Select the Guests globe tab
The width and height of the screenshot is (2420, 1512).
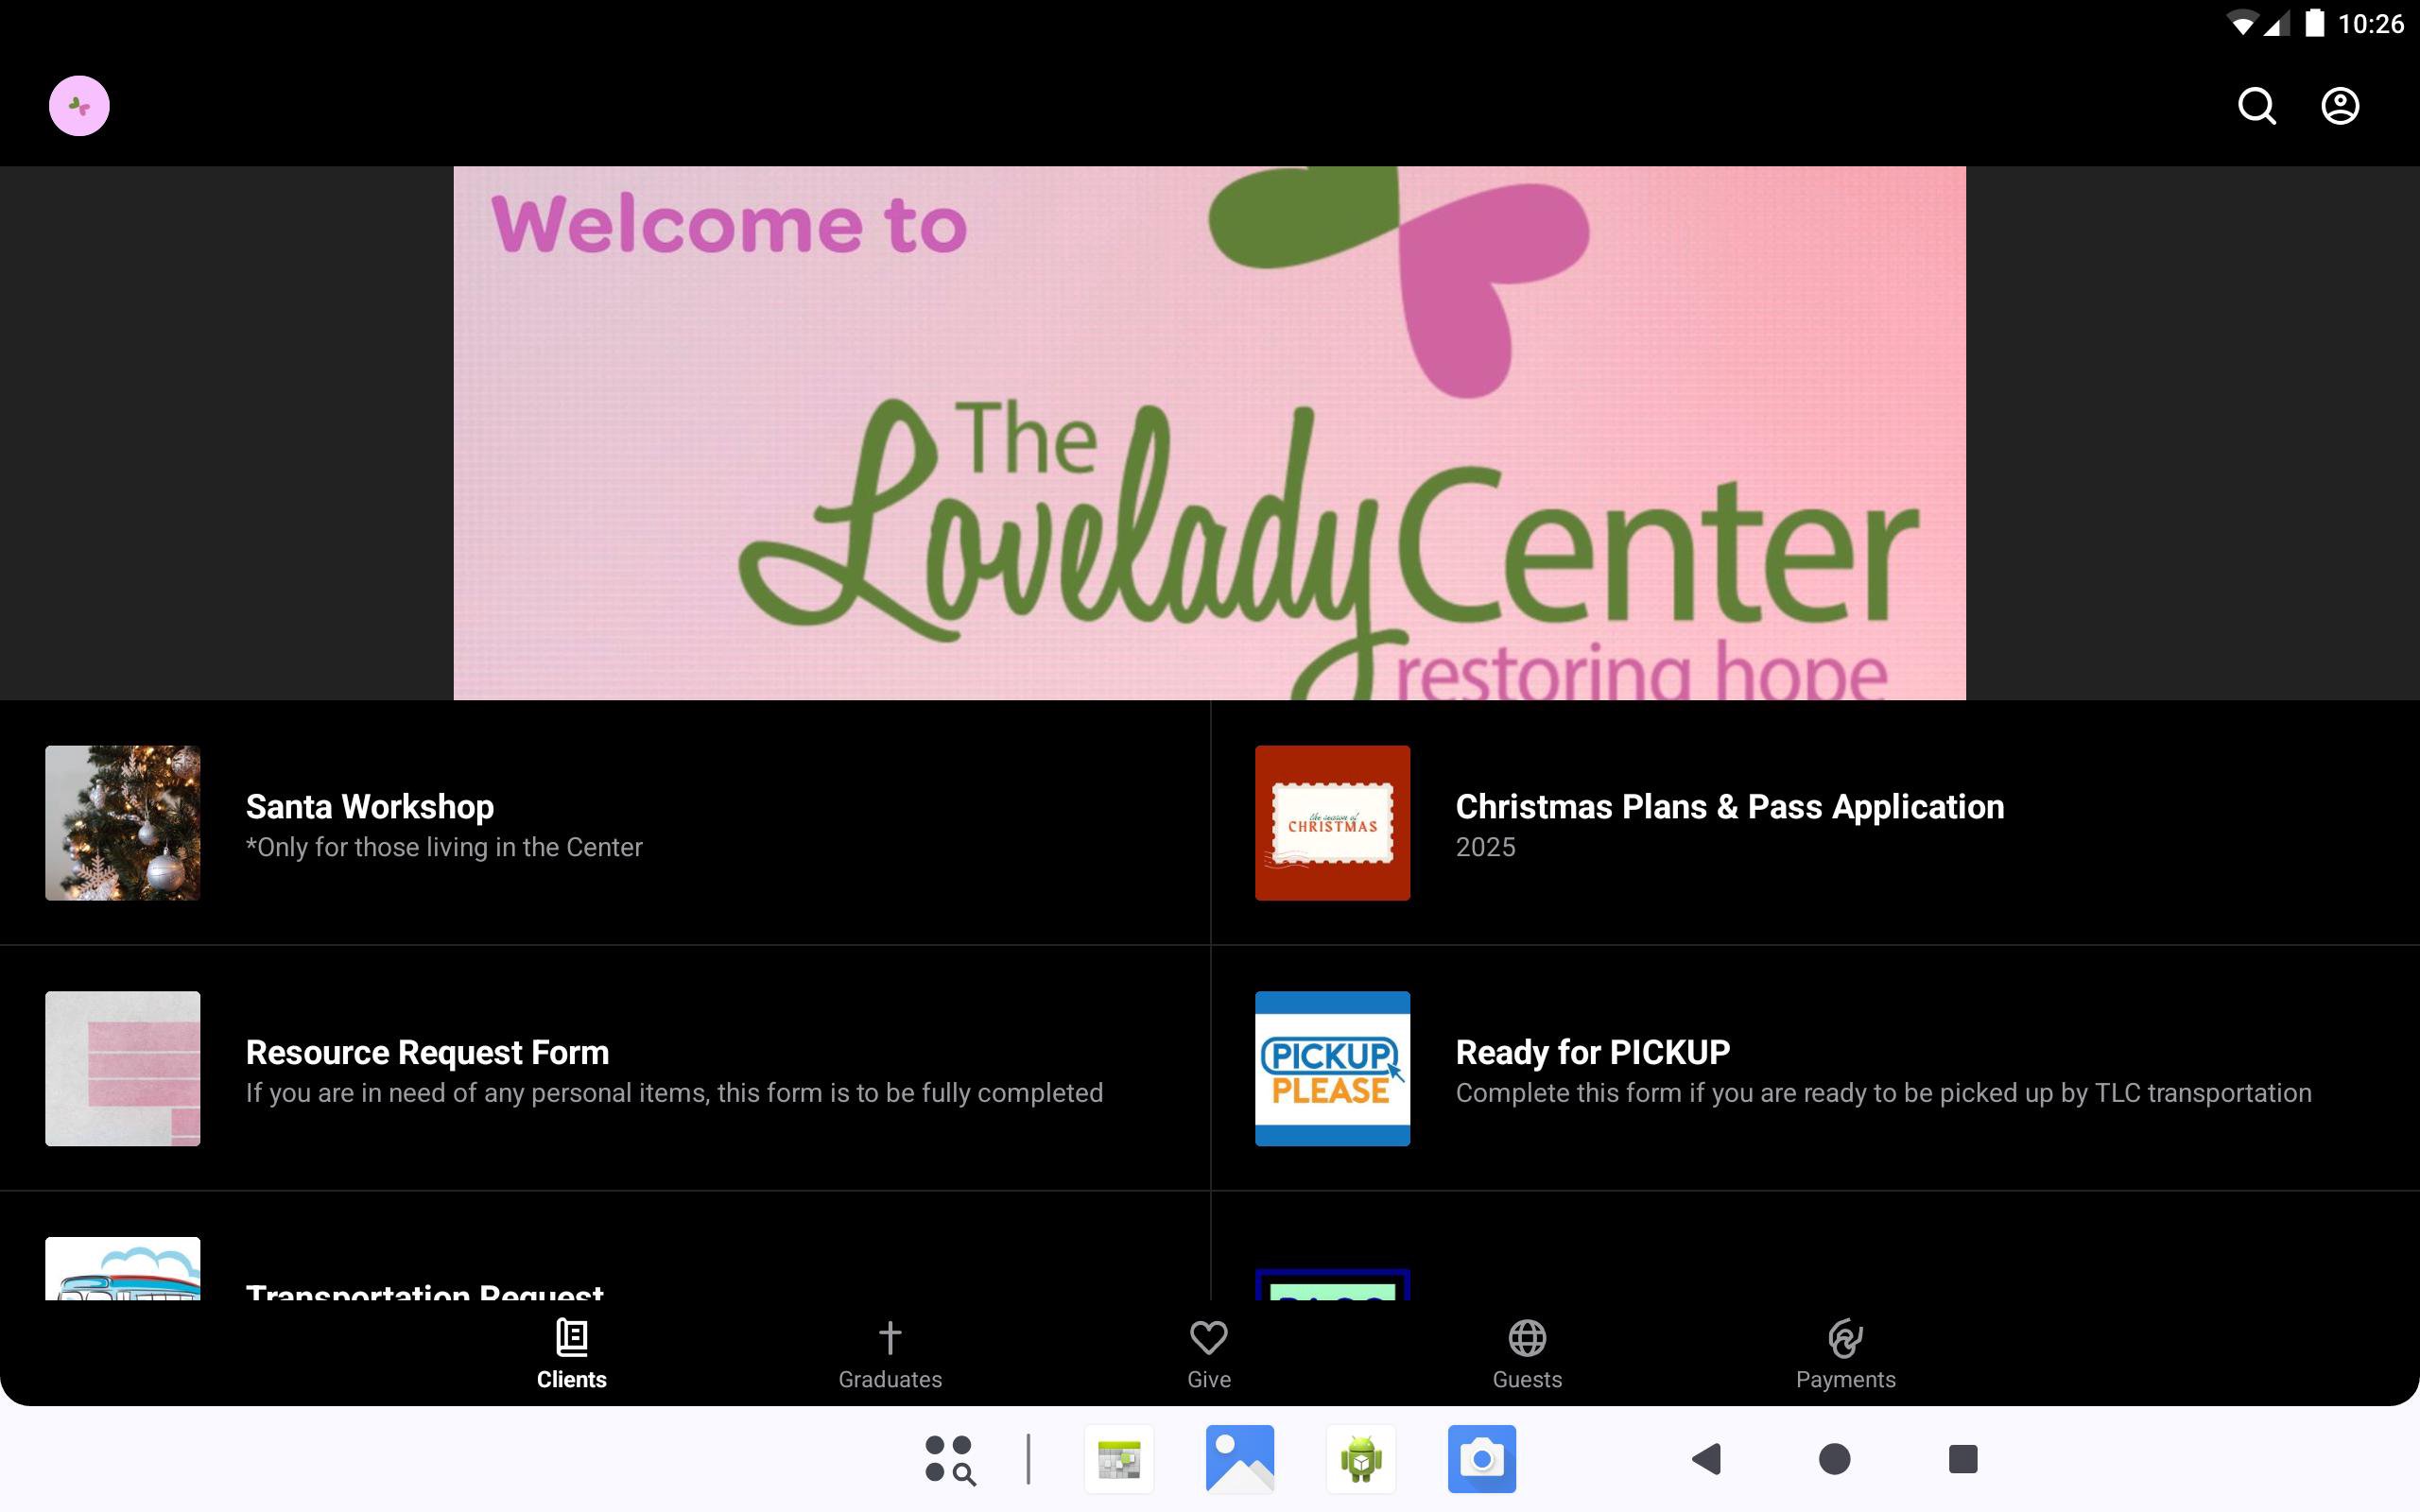[1526, 1354]
